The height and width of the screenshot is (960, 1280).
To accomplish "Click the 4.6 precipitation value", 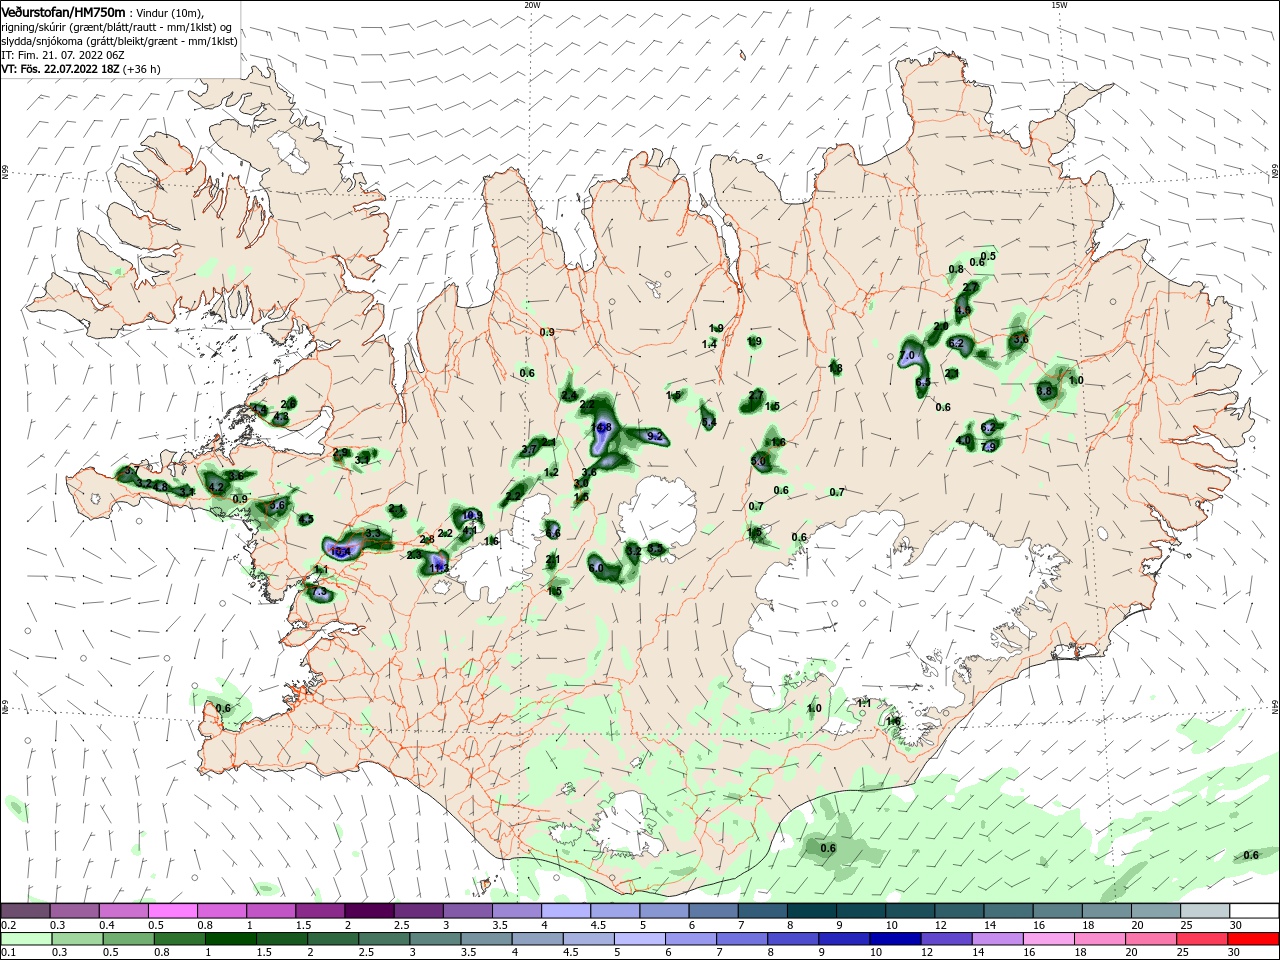I will point(963,311).
